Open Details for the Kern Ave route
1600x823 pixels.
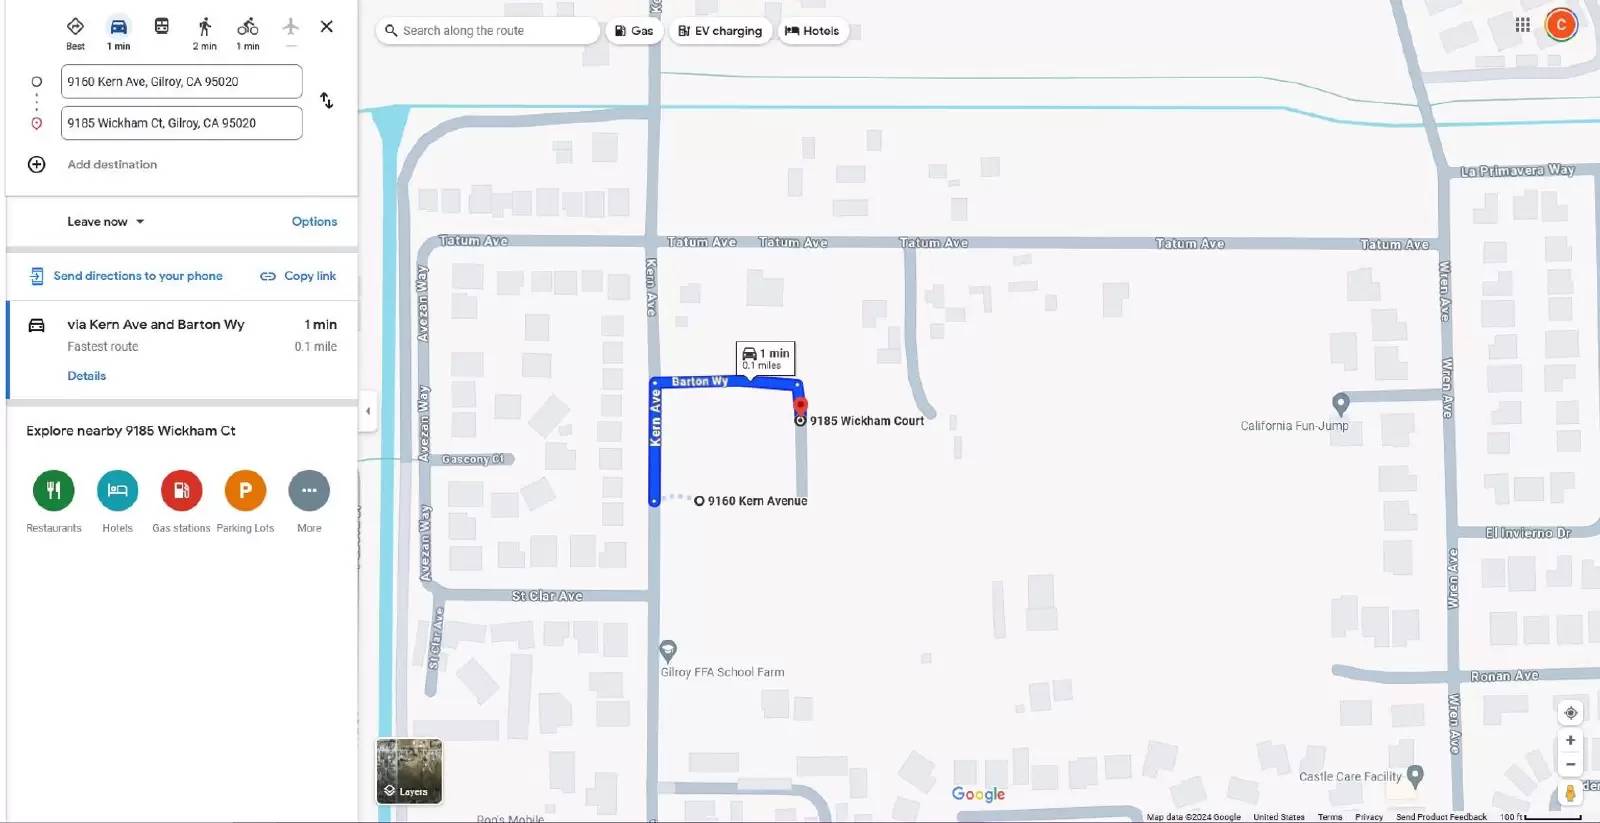point(87,376)
